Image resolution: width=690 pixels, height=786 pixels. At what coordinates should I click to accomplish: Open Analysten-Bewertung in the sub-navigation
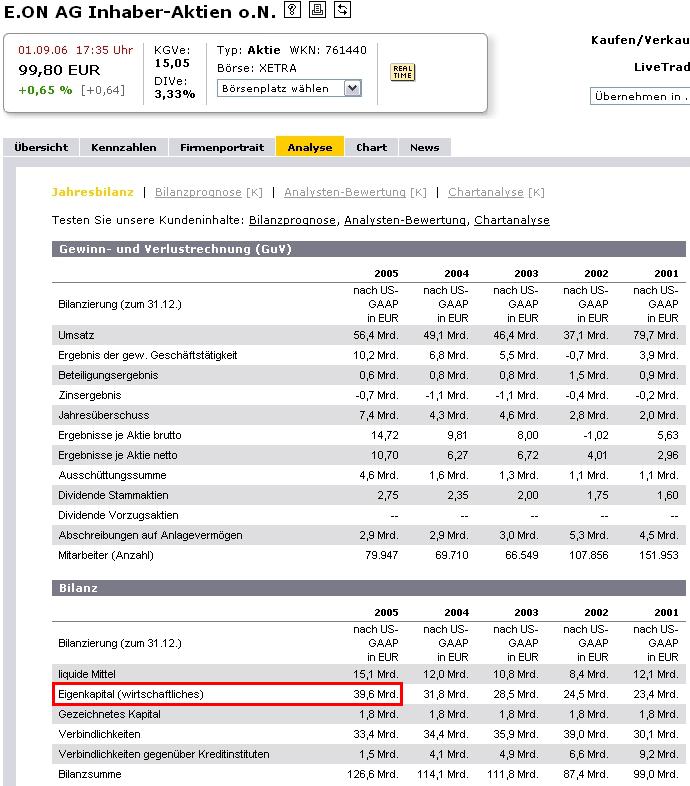[x=345, y=192]
